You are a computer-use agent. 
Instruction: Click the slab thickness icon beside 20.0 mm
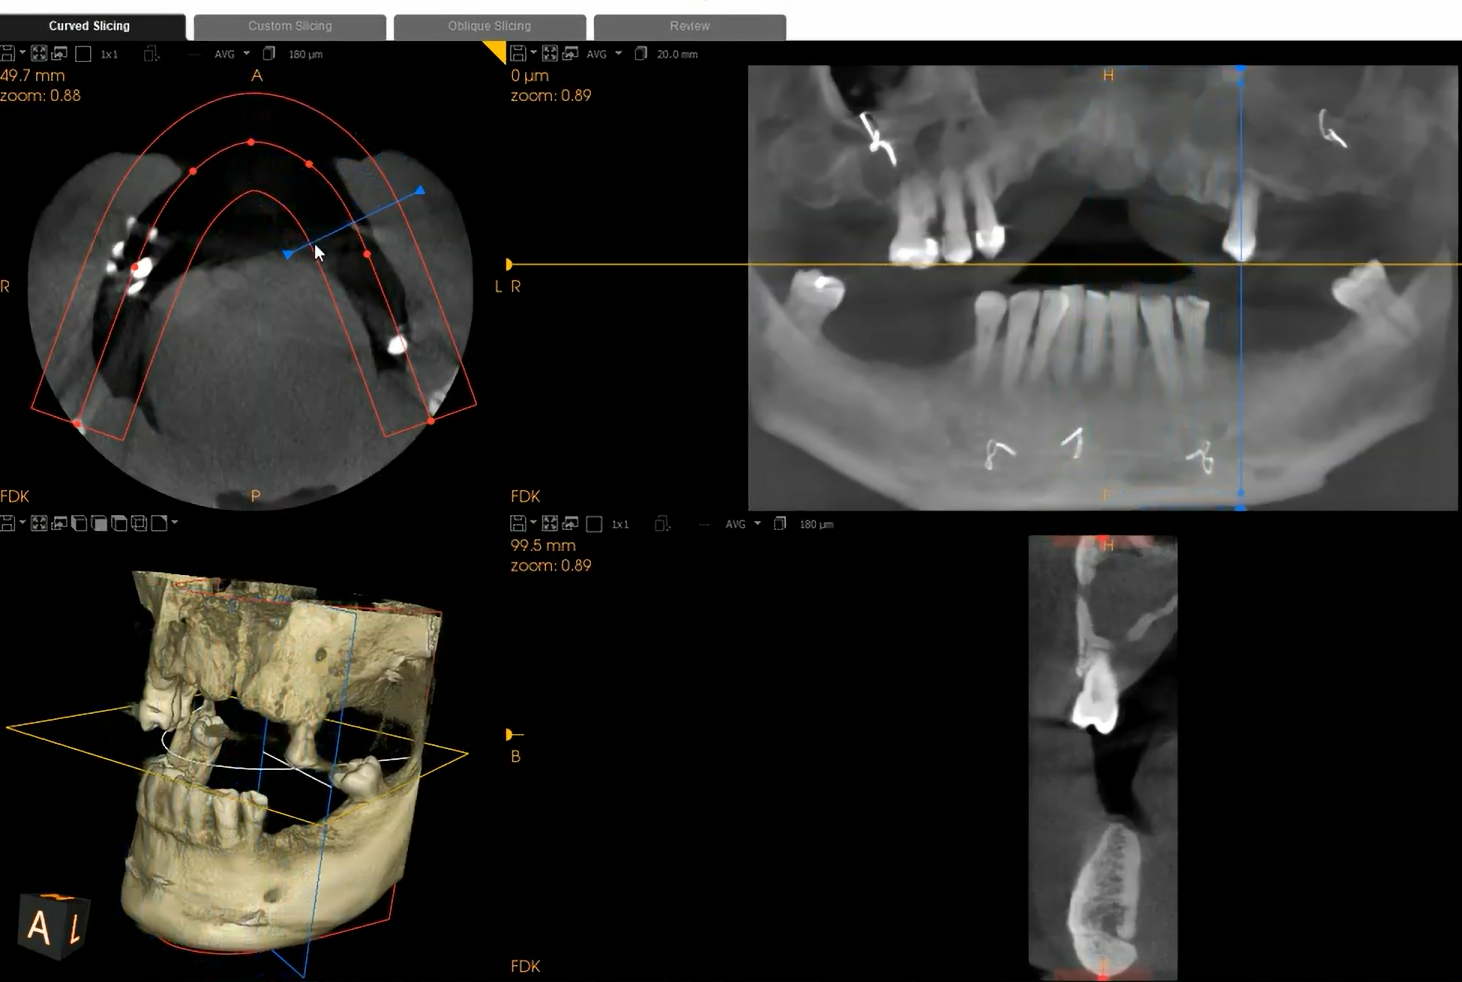pyautogui.click(x=641, y=54)
